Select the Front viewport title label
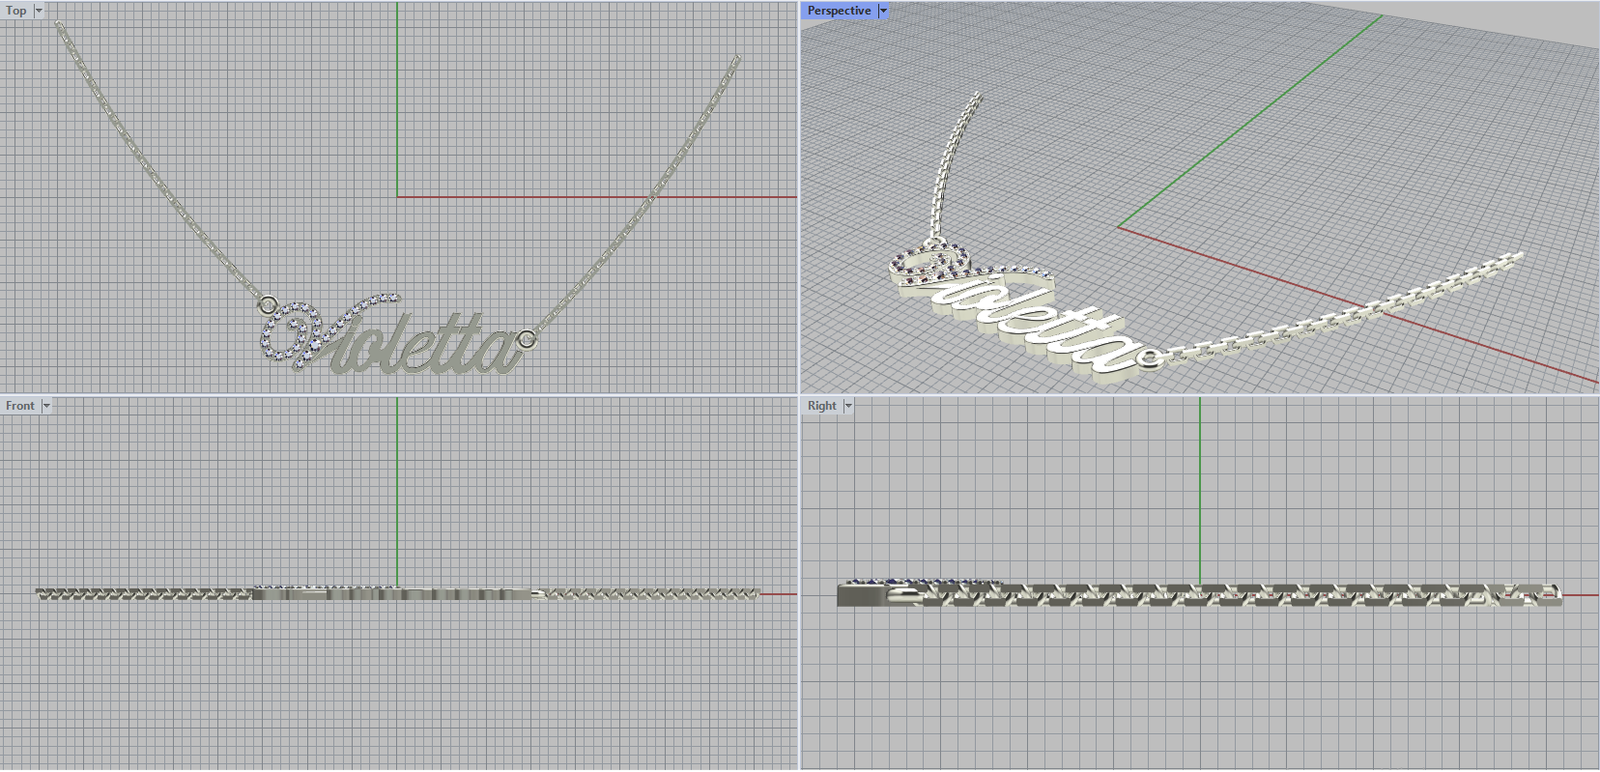The image size is (1600, 772). [x=20, y=406]
